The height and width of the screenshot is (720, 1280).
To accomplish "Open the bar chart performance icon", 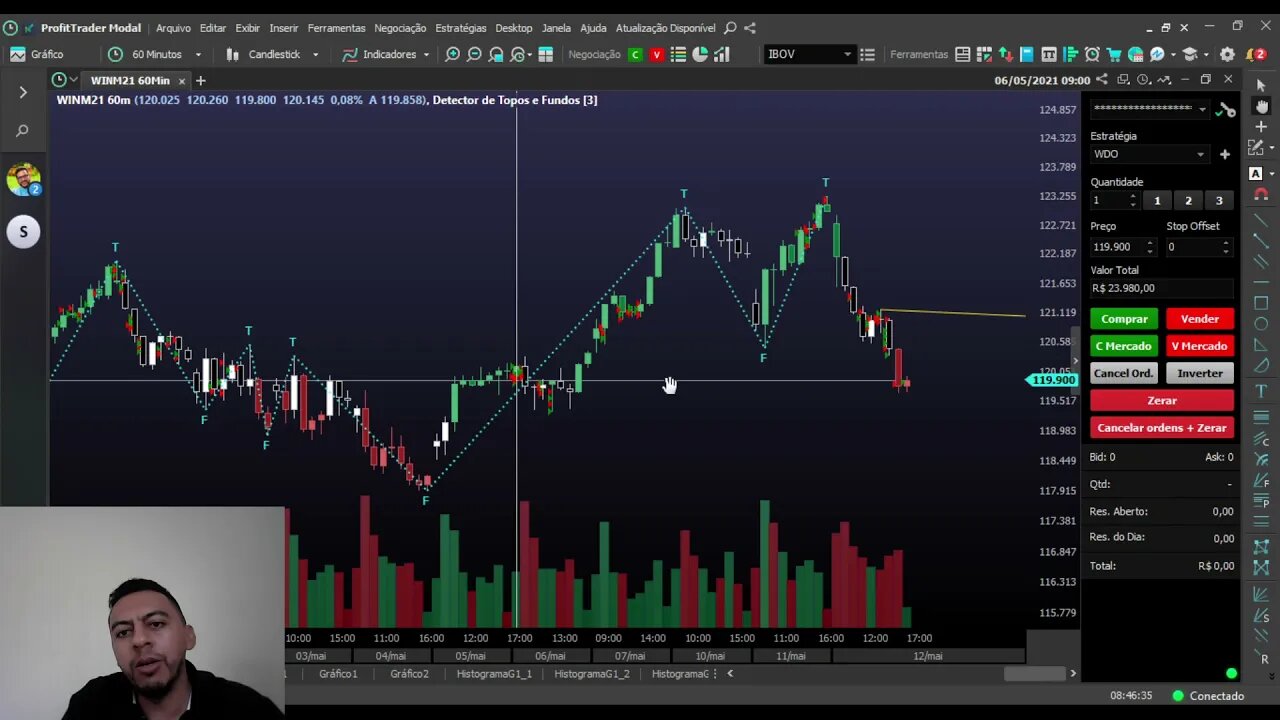I will click(x=721, y=54).
